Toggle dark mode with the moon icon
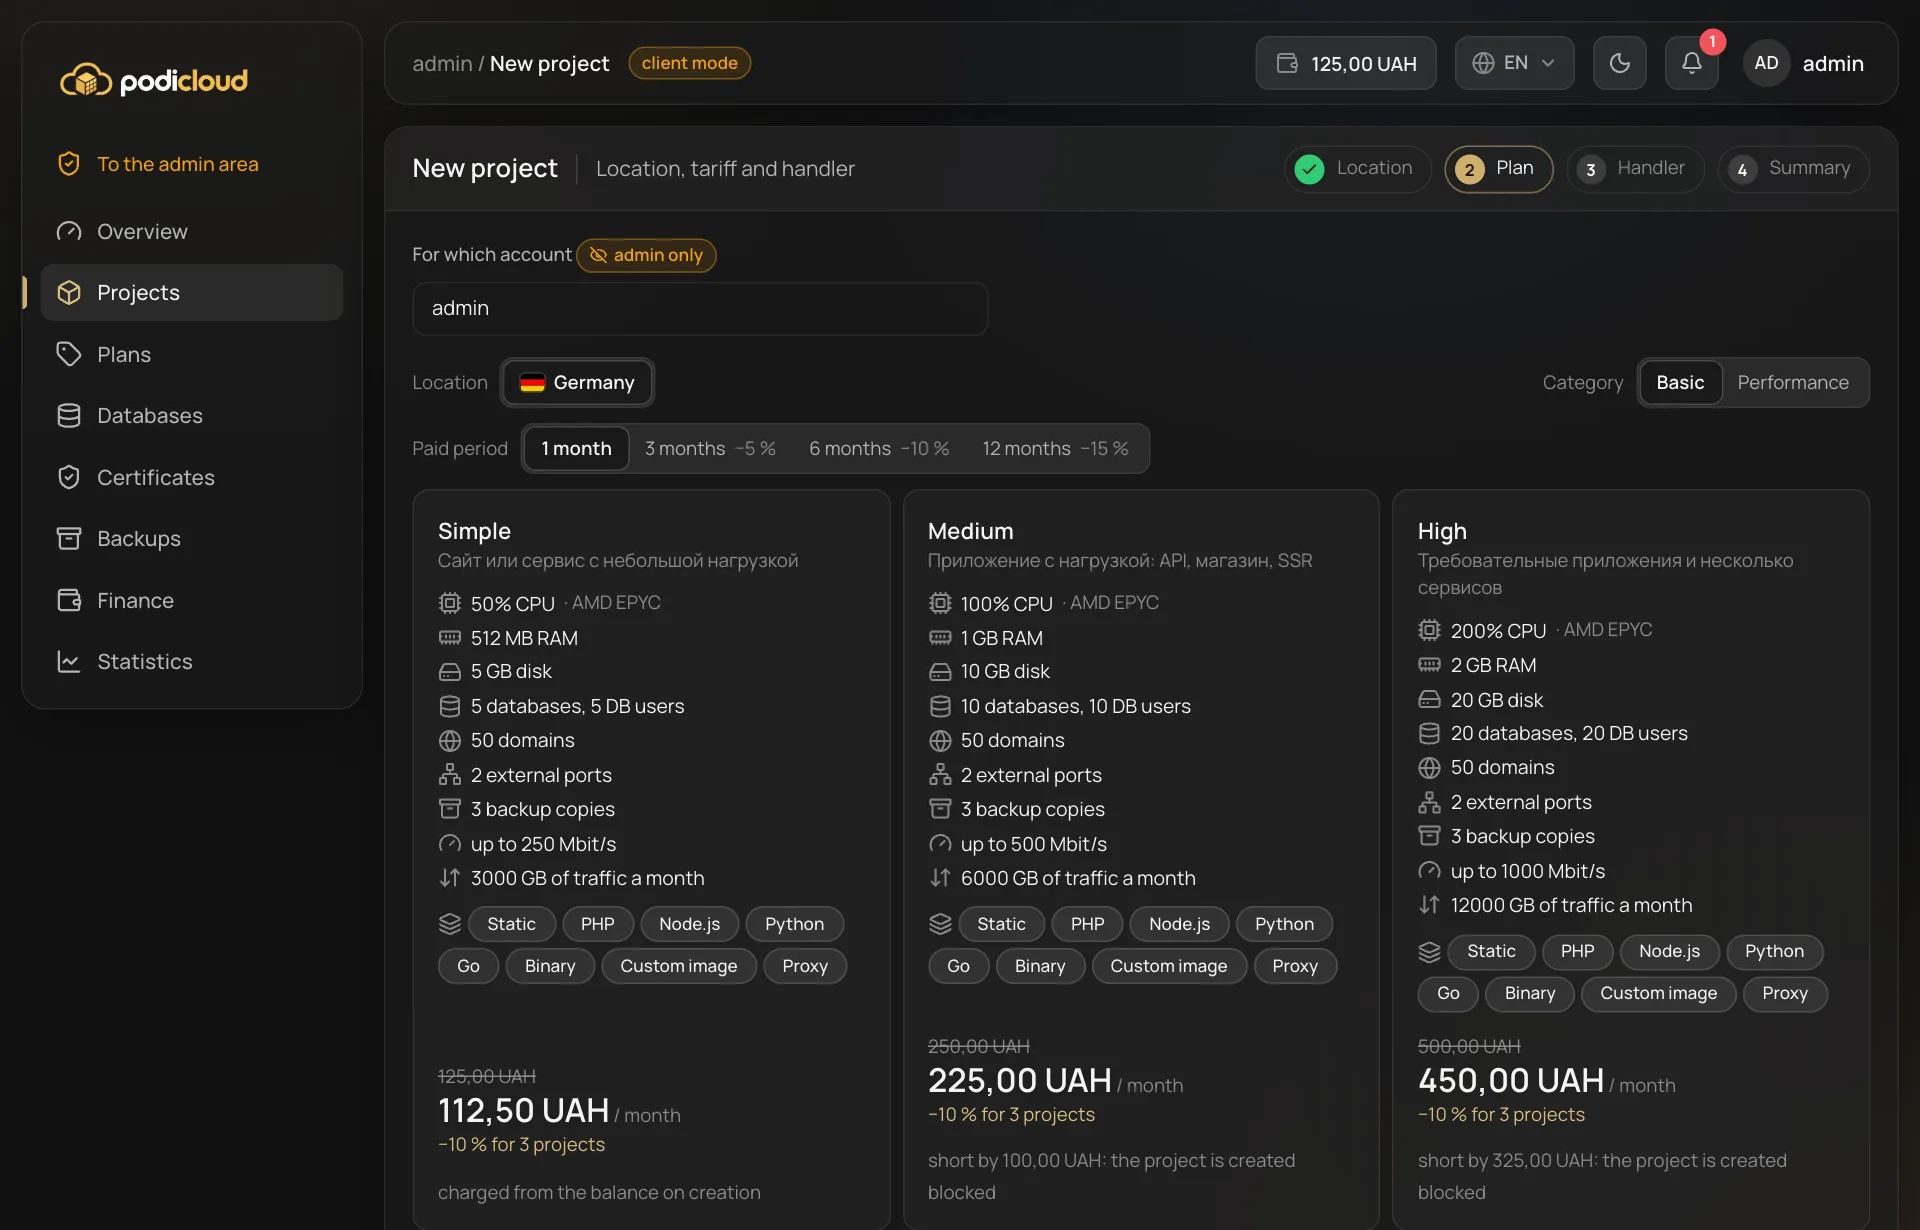The height and width of the screenshot is (1230, 1920). click(x=1619, y=63)
